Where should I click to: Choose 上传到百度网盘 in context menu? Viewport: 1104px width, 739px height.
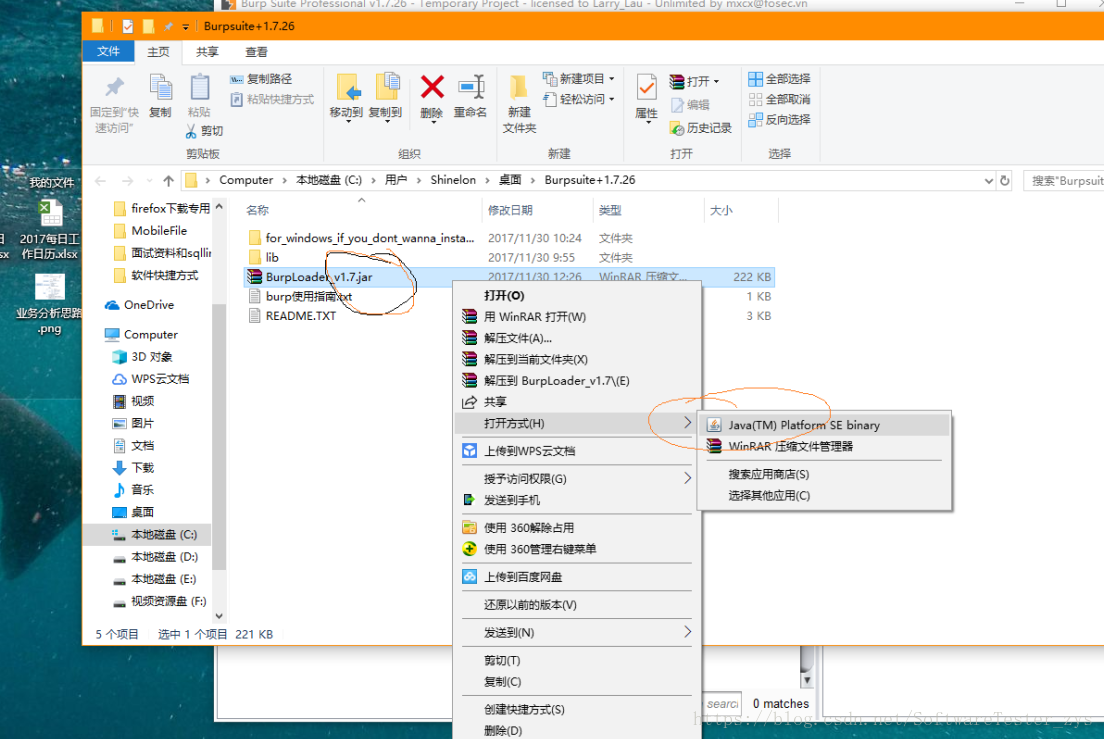point(577,577)
